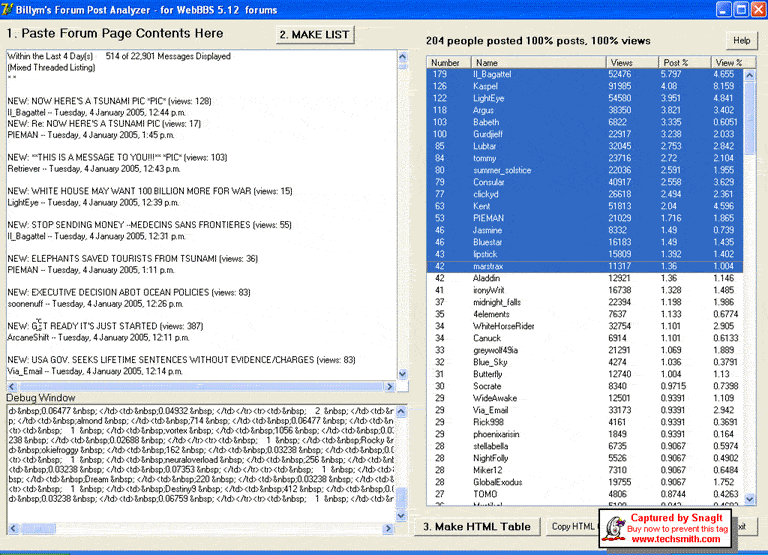This screenshot has height=555, width=768.
Task: Sort by the Number column header
Action: 449,63
